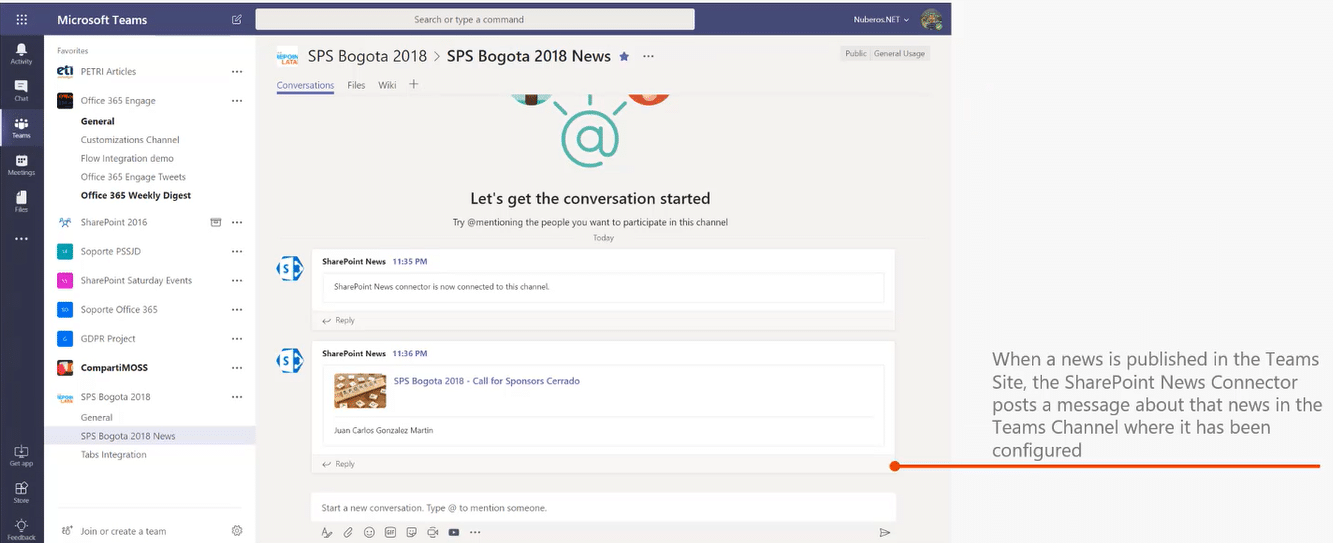Open Meetings calendar icon

click(21, 164)
